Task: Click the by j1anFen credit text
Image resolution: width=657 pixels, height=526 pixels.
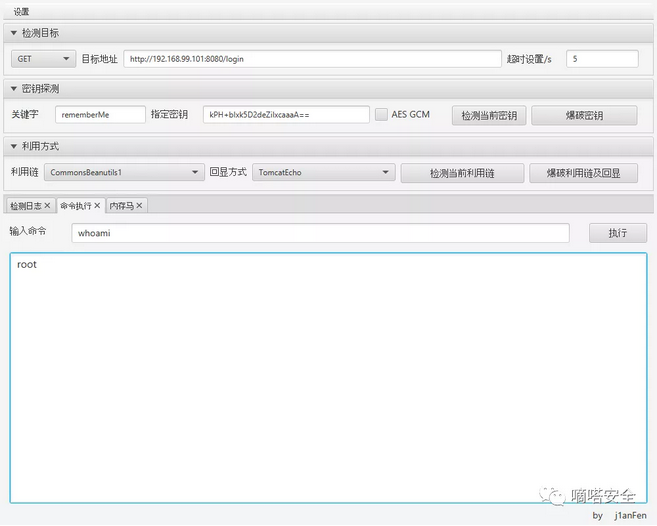Action: [620, 516]
